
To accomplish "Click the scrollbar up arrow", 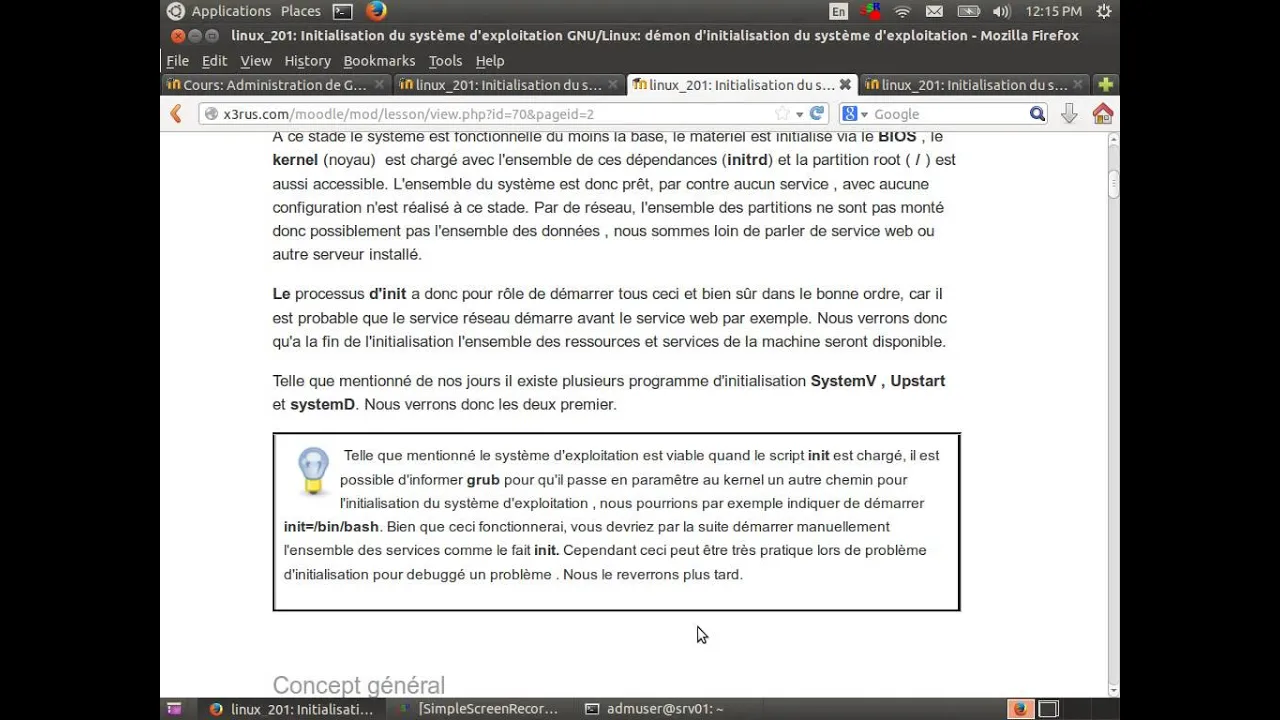I will pos(1113,141).
